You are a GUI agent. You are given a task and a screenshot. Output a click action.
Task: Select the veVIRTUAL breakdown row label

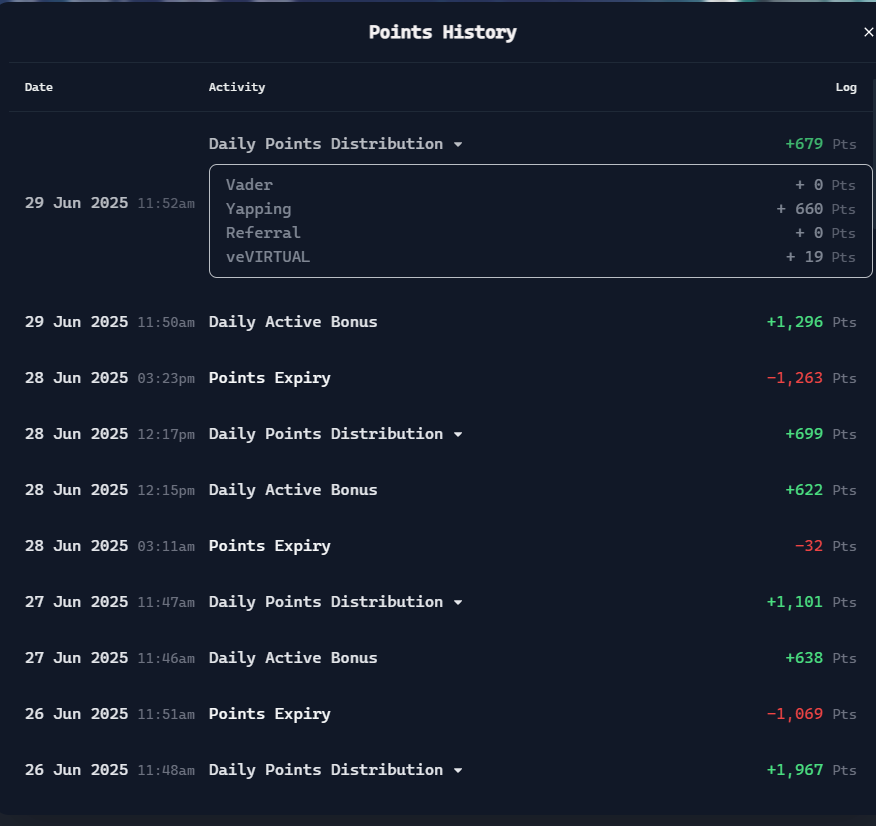268,257
